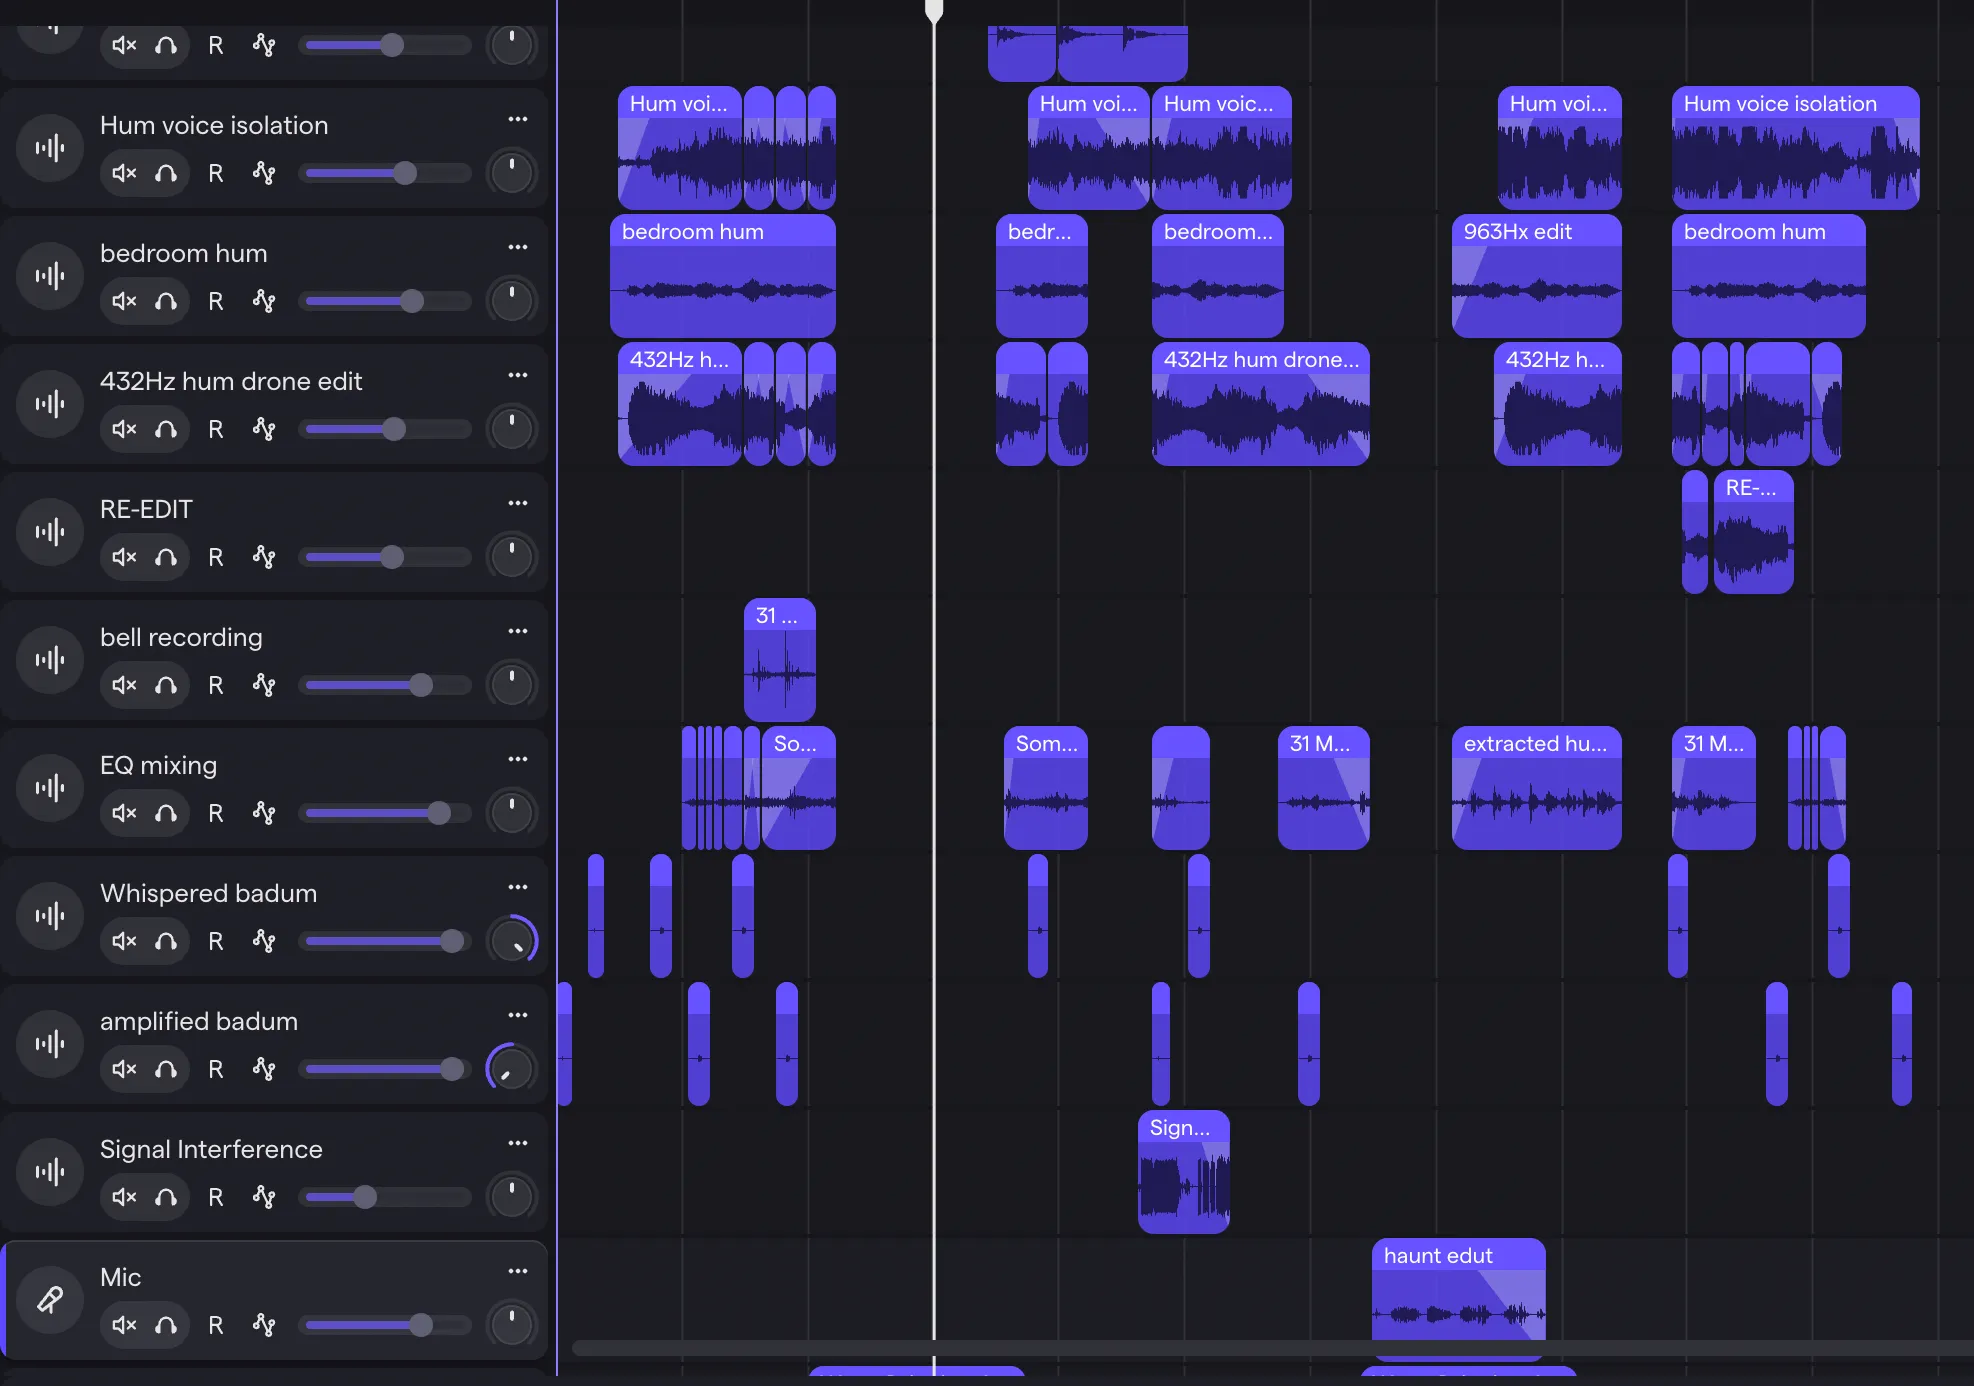The height and width of the screenshot is (1386, 1974).
Task: Open RE-EDIT track options menu
Action: [x=517, y=503]
